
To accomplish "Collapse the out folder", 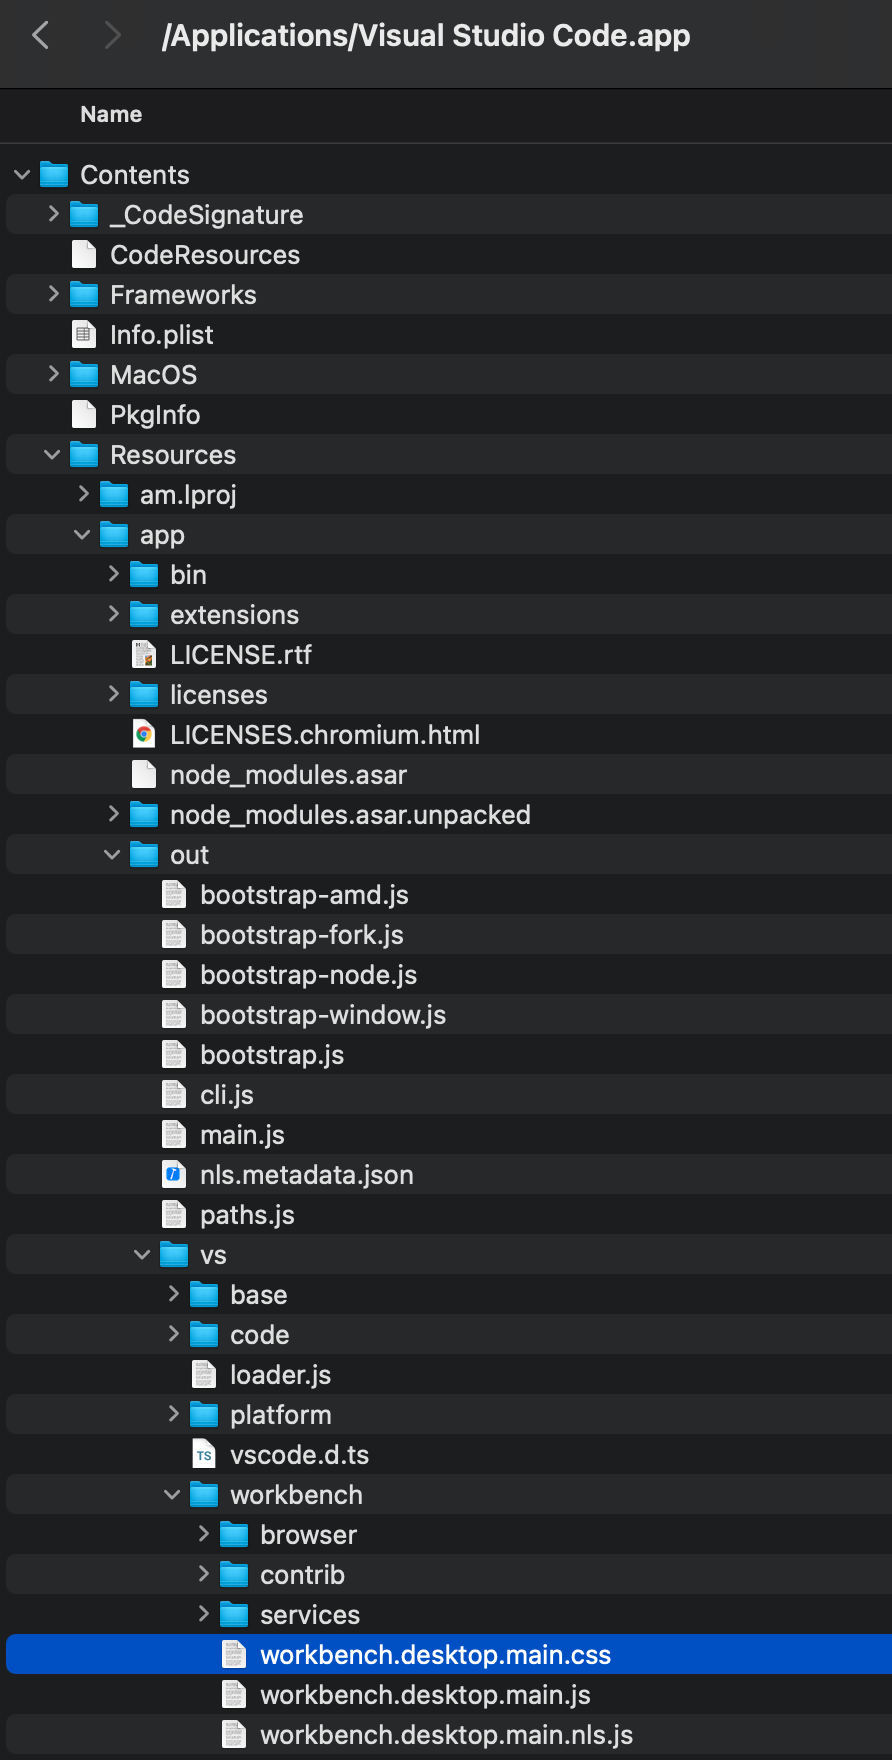I will [x=112, y=855].
